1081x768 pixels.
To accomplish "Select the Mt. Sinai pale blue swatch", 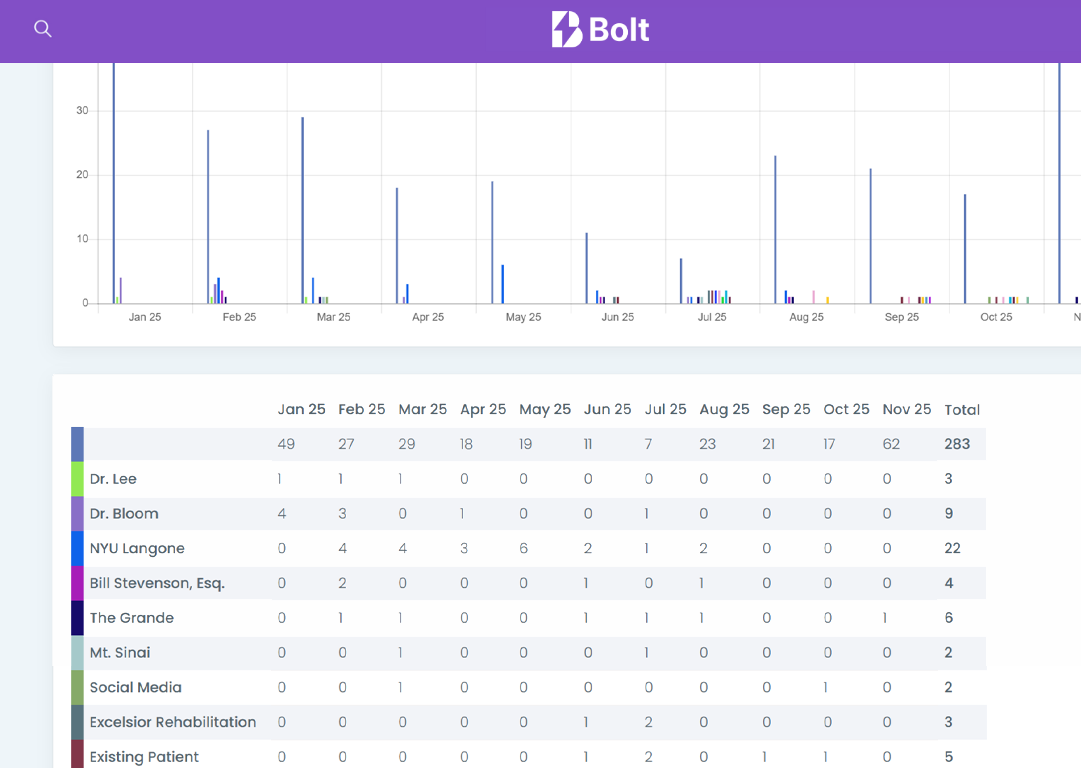I will tap(78, 652).
